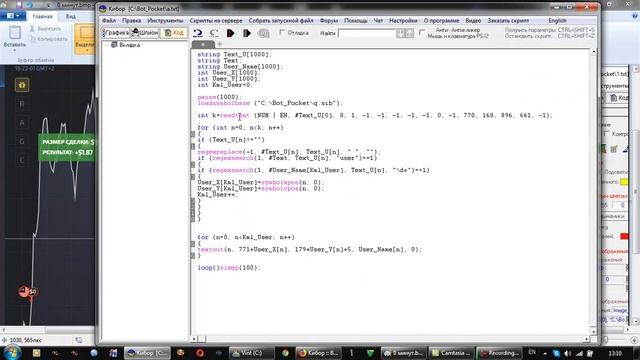Click the greyed stop icon in toolbar
Screen dimensions: 640x360
click(x=264, y=33)
